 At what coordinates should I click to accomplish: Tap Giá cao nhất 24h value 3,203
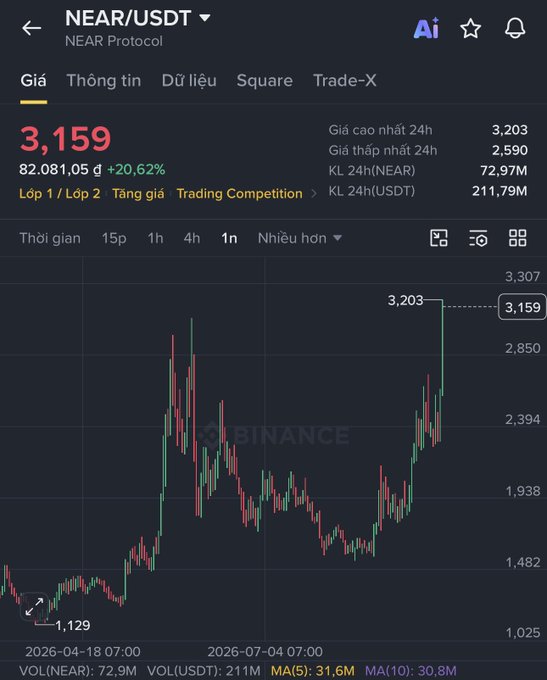coord(510,130)
